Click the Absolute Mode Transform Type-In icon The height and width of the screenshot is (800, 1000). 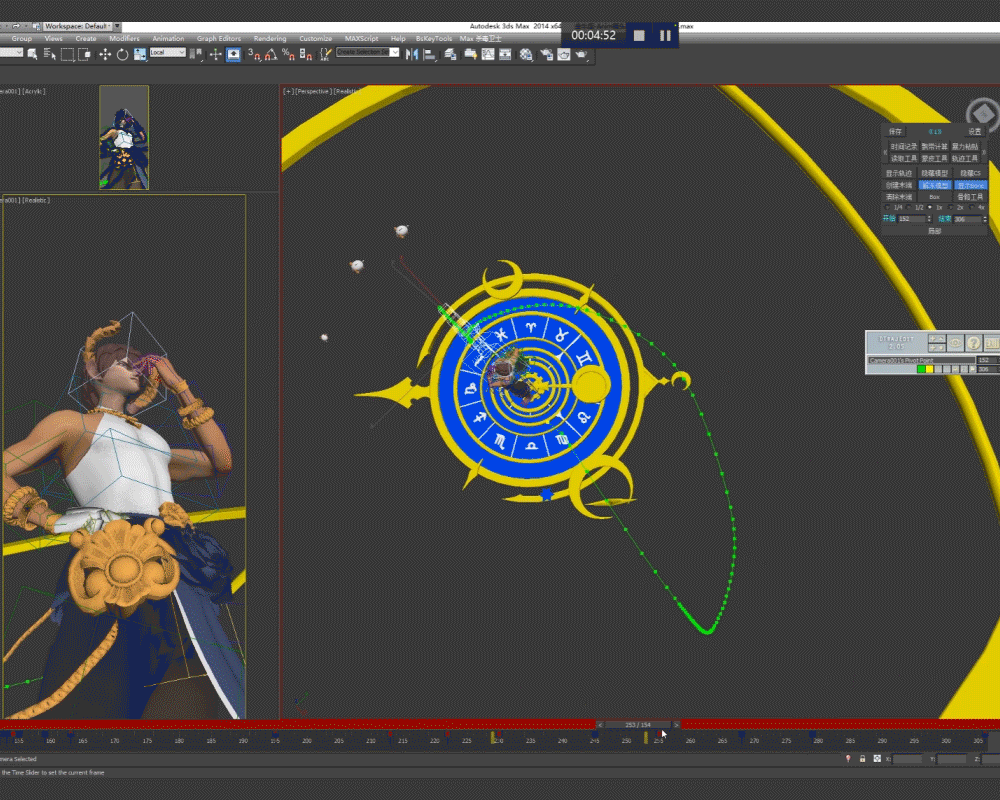pos(877,759)
